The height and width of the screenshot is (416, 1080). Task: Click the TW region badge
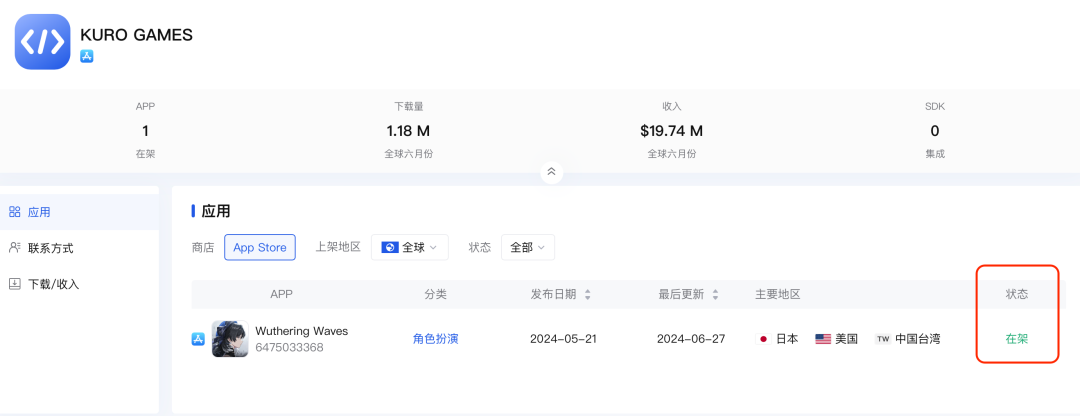882,339
